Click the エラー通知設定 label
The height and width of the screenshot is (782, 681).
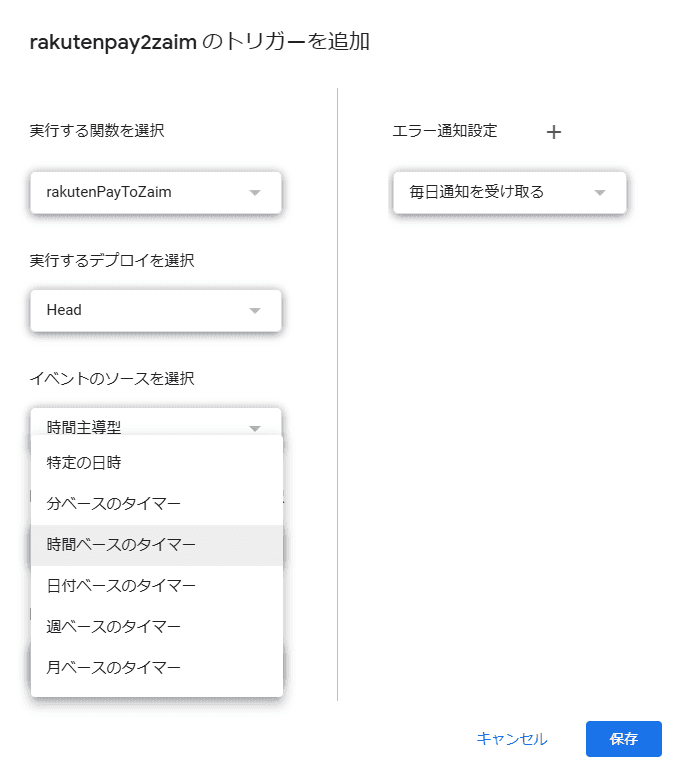(444, 131)
